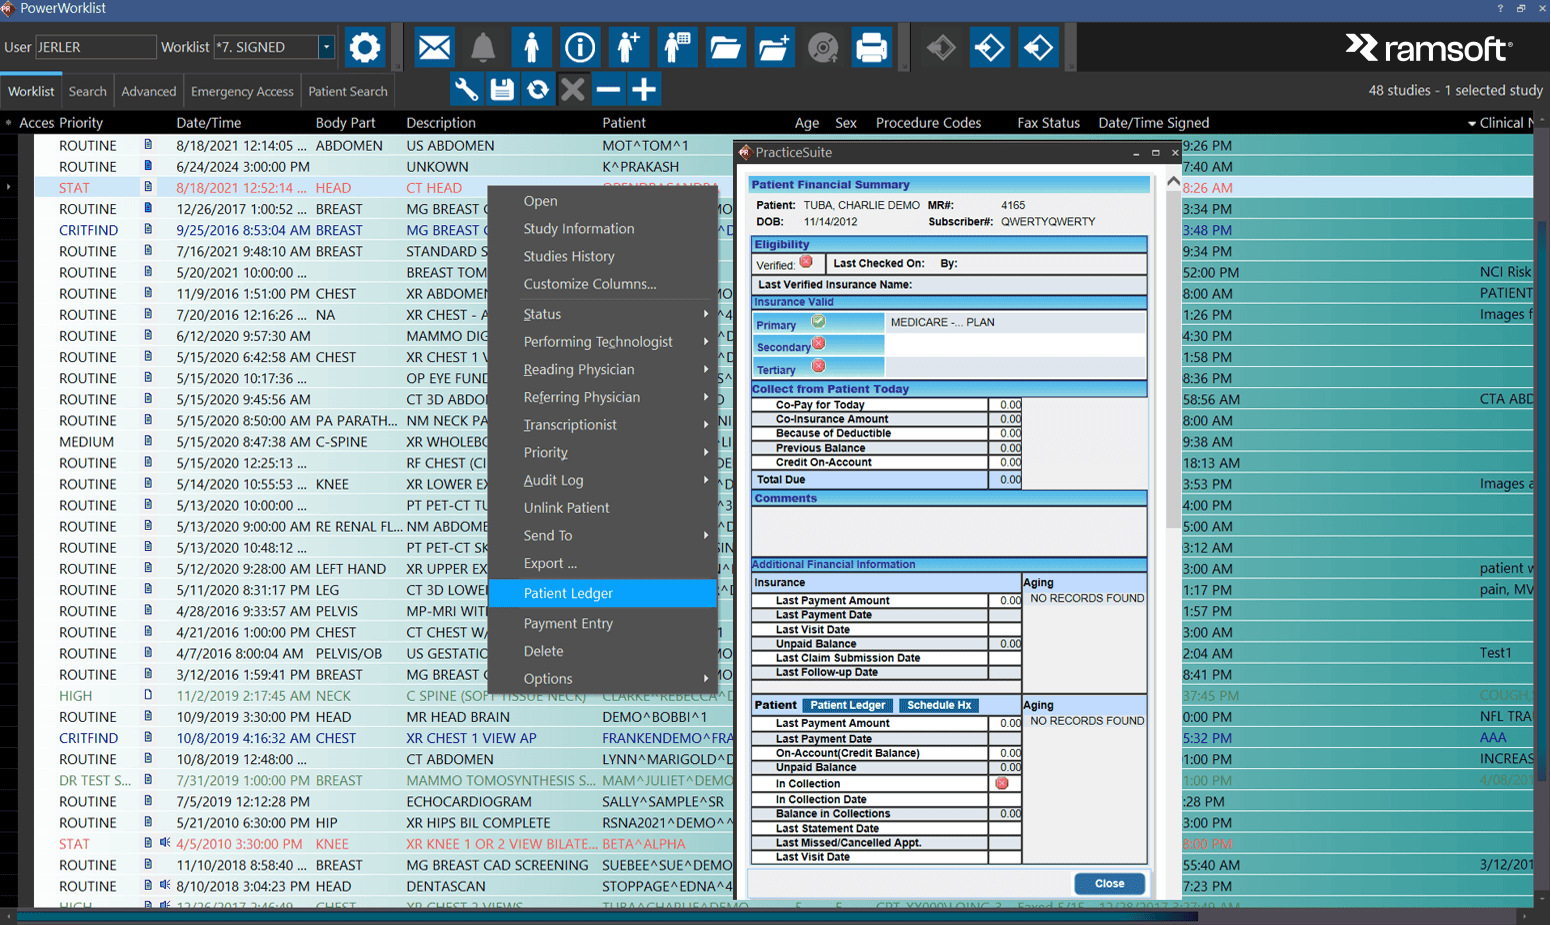Image resolution: width=1551 pixels, height=925 pixels.
Task: Print the worklist using the printer icon
Action: tap(871, 47)
